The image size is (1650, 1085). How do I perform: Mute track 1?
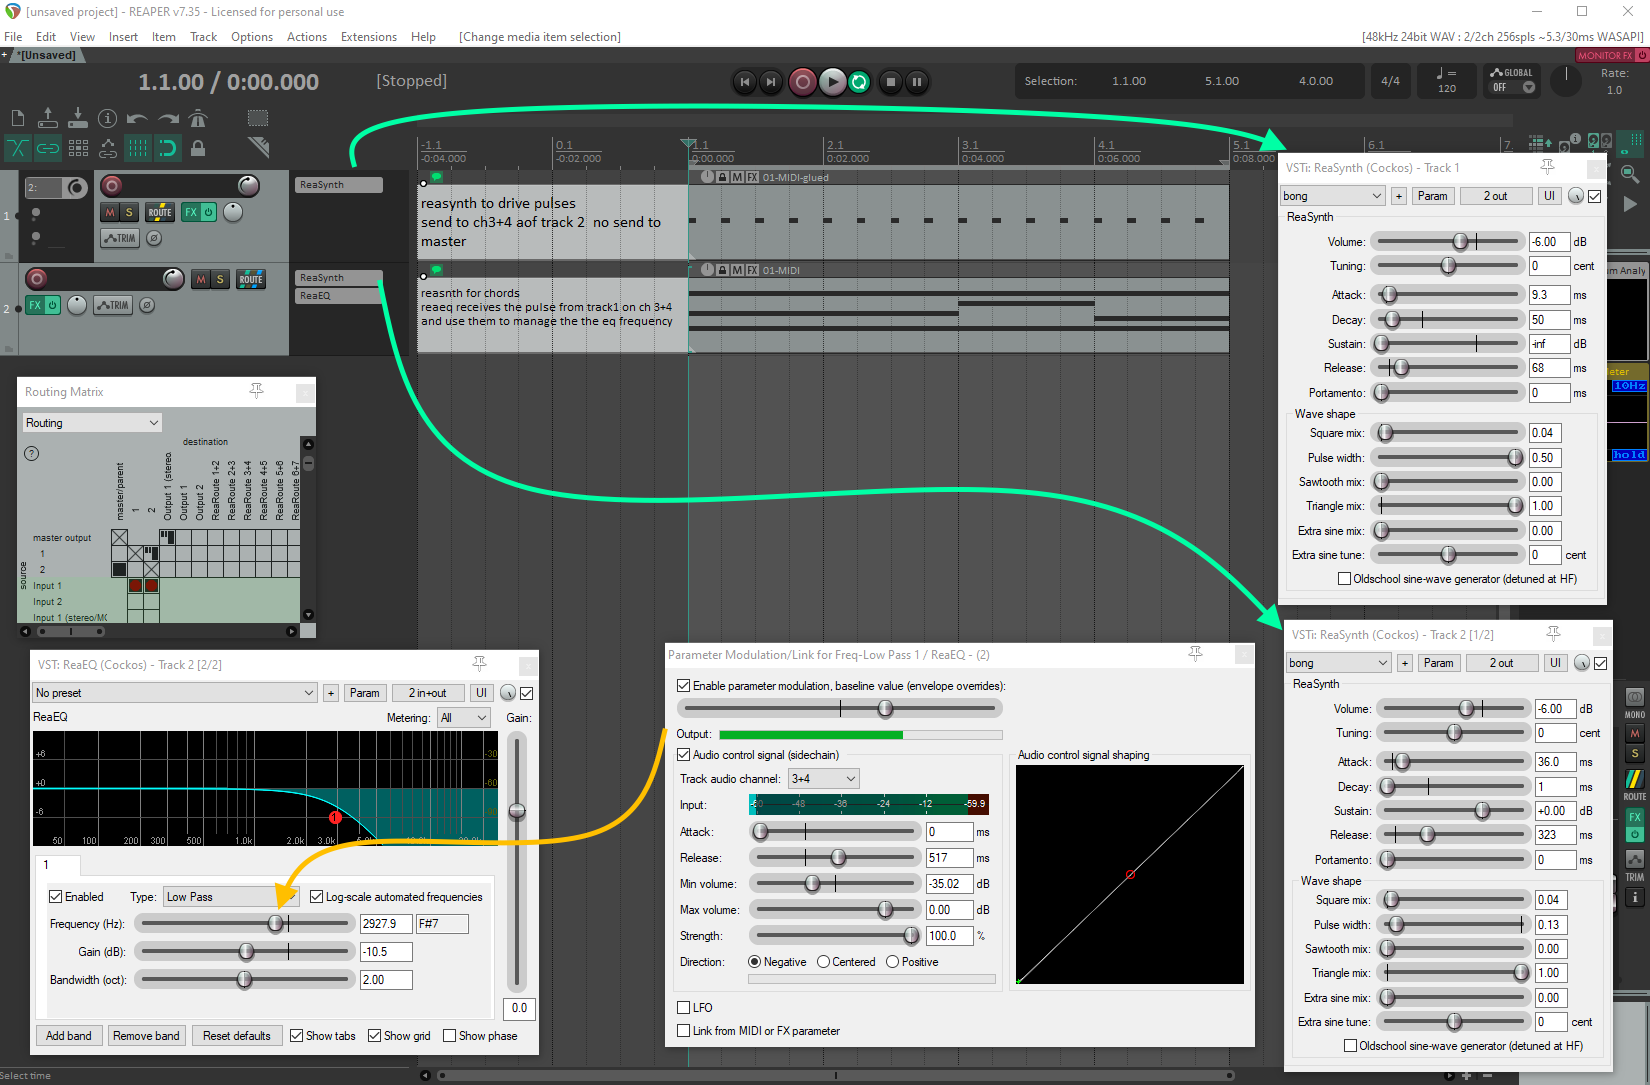coord(110,212)
